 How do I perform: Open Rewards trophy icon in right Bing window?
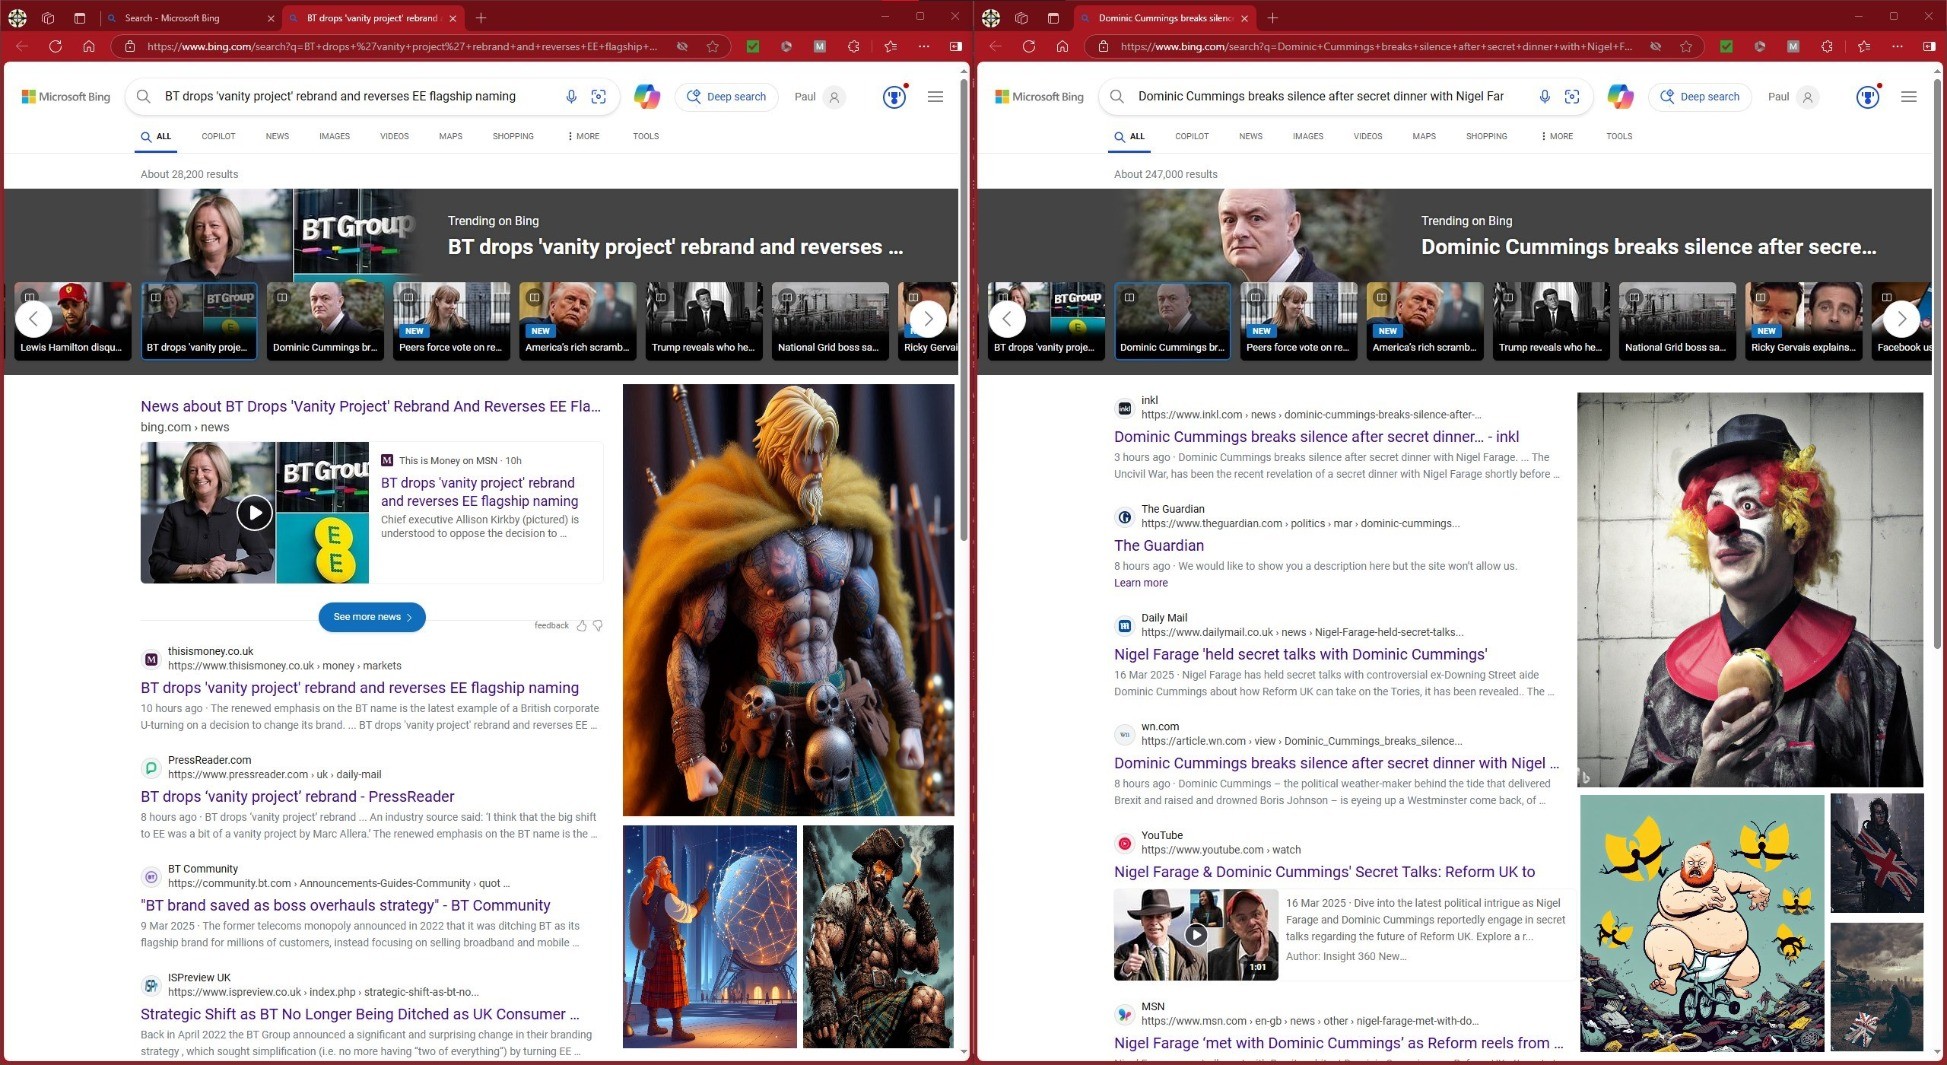[x=1867, y=96]
